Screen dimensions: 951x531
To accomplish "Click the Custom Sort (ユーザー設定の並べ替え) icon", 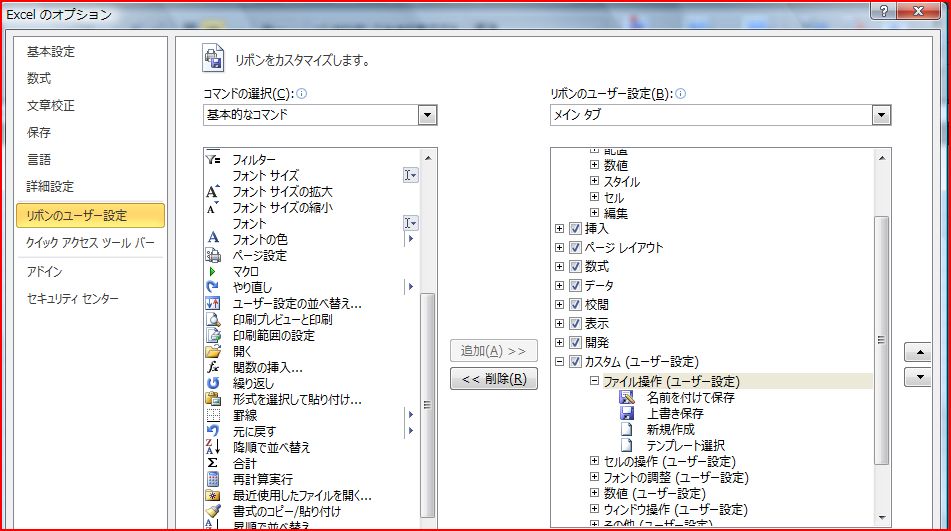I will (213, 303).
